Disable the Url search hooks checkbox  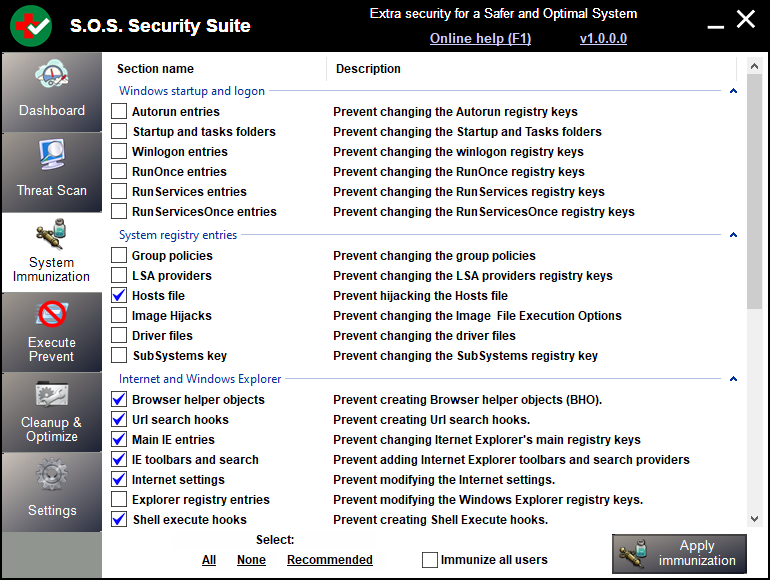tap(119, 419)
